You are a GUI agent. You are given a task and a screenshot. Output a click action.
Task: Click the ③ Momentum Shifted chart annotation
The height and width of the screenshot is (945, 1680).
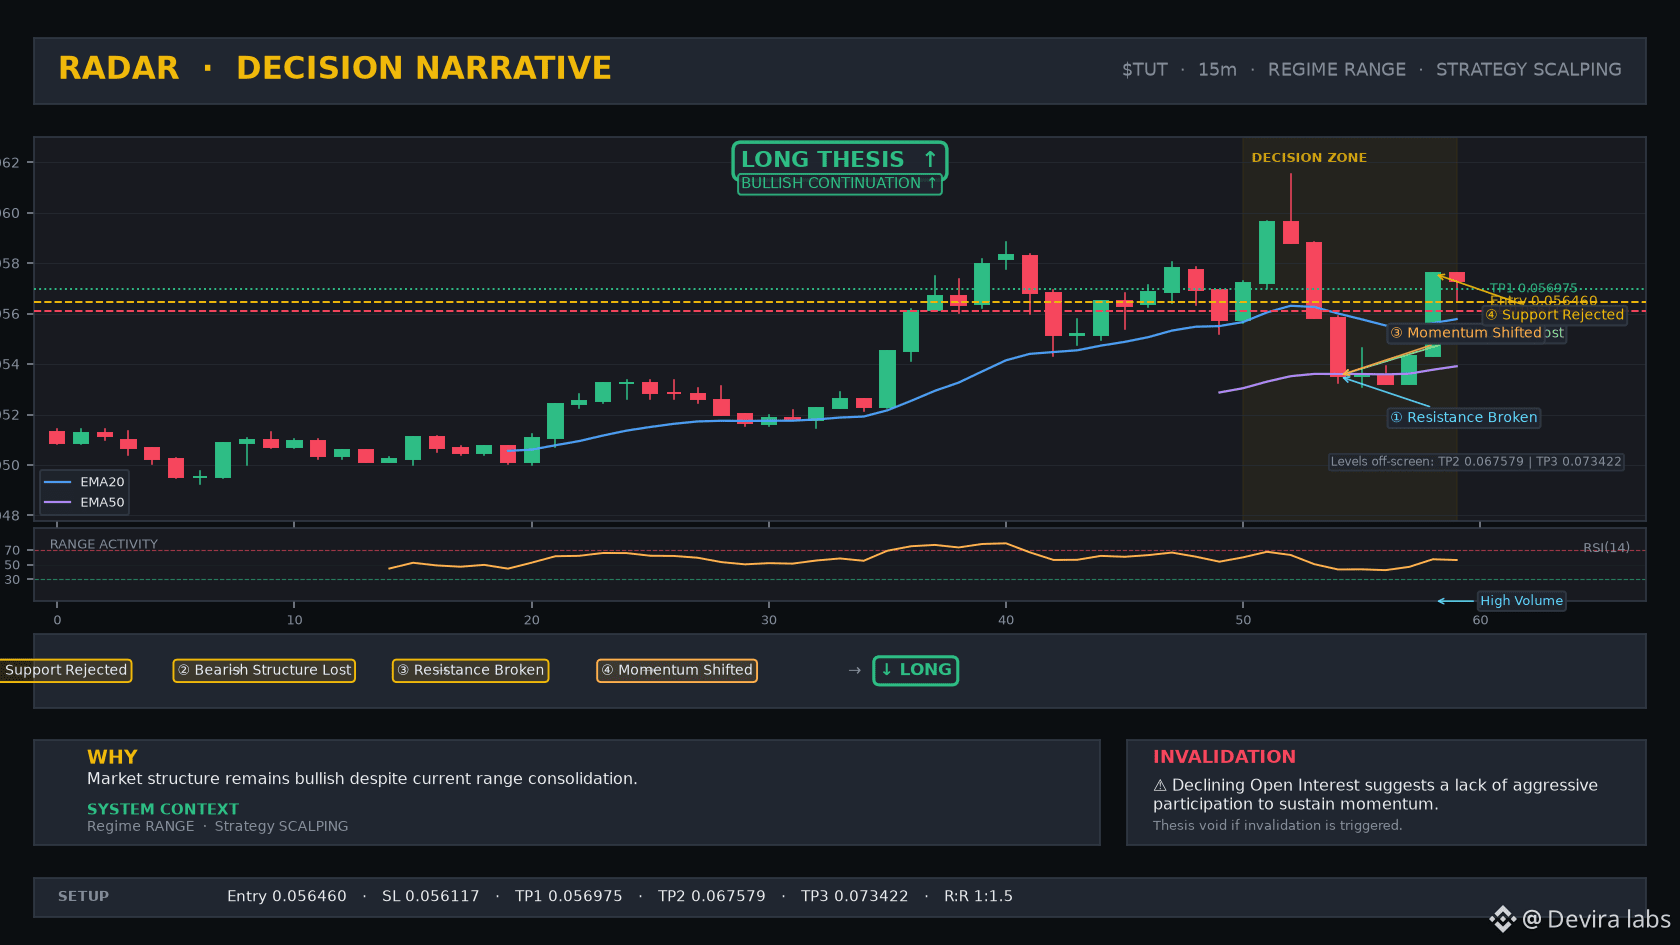[1465, 333]
